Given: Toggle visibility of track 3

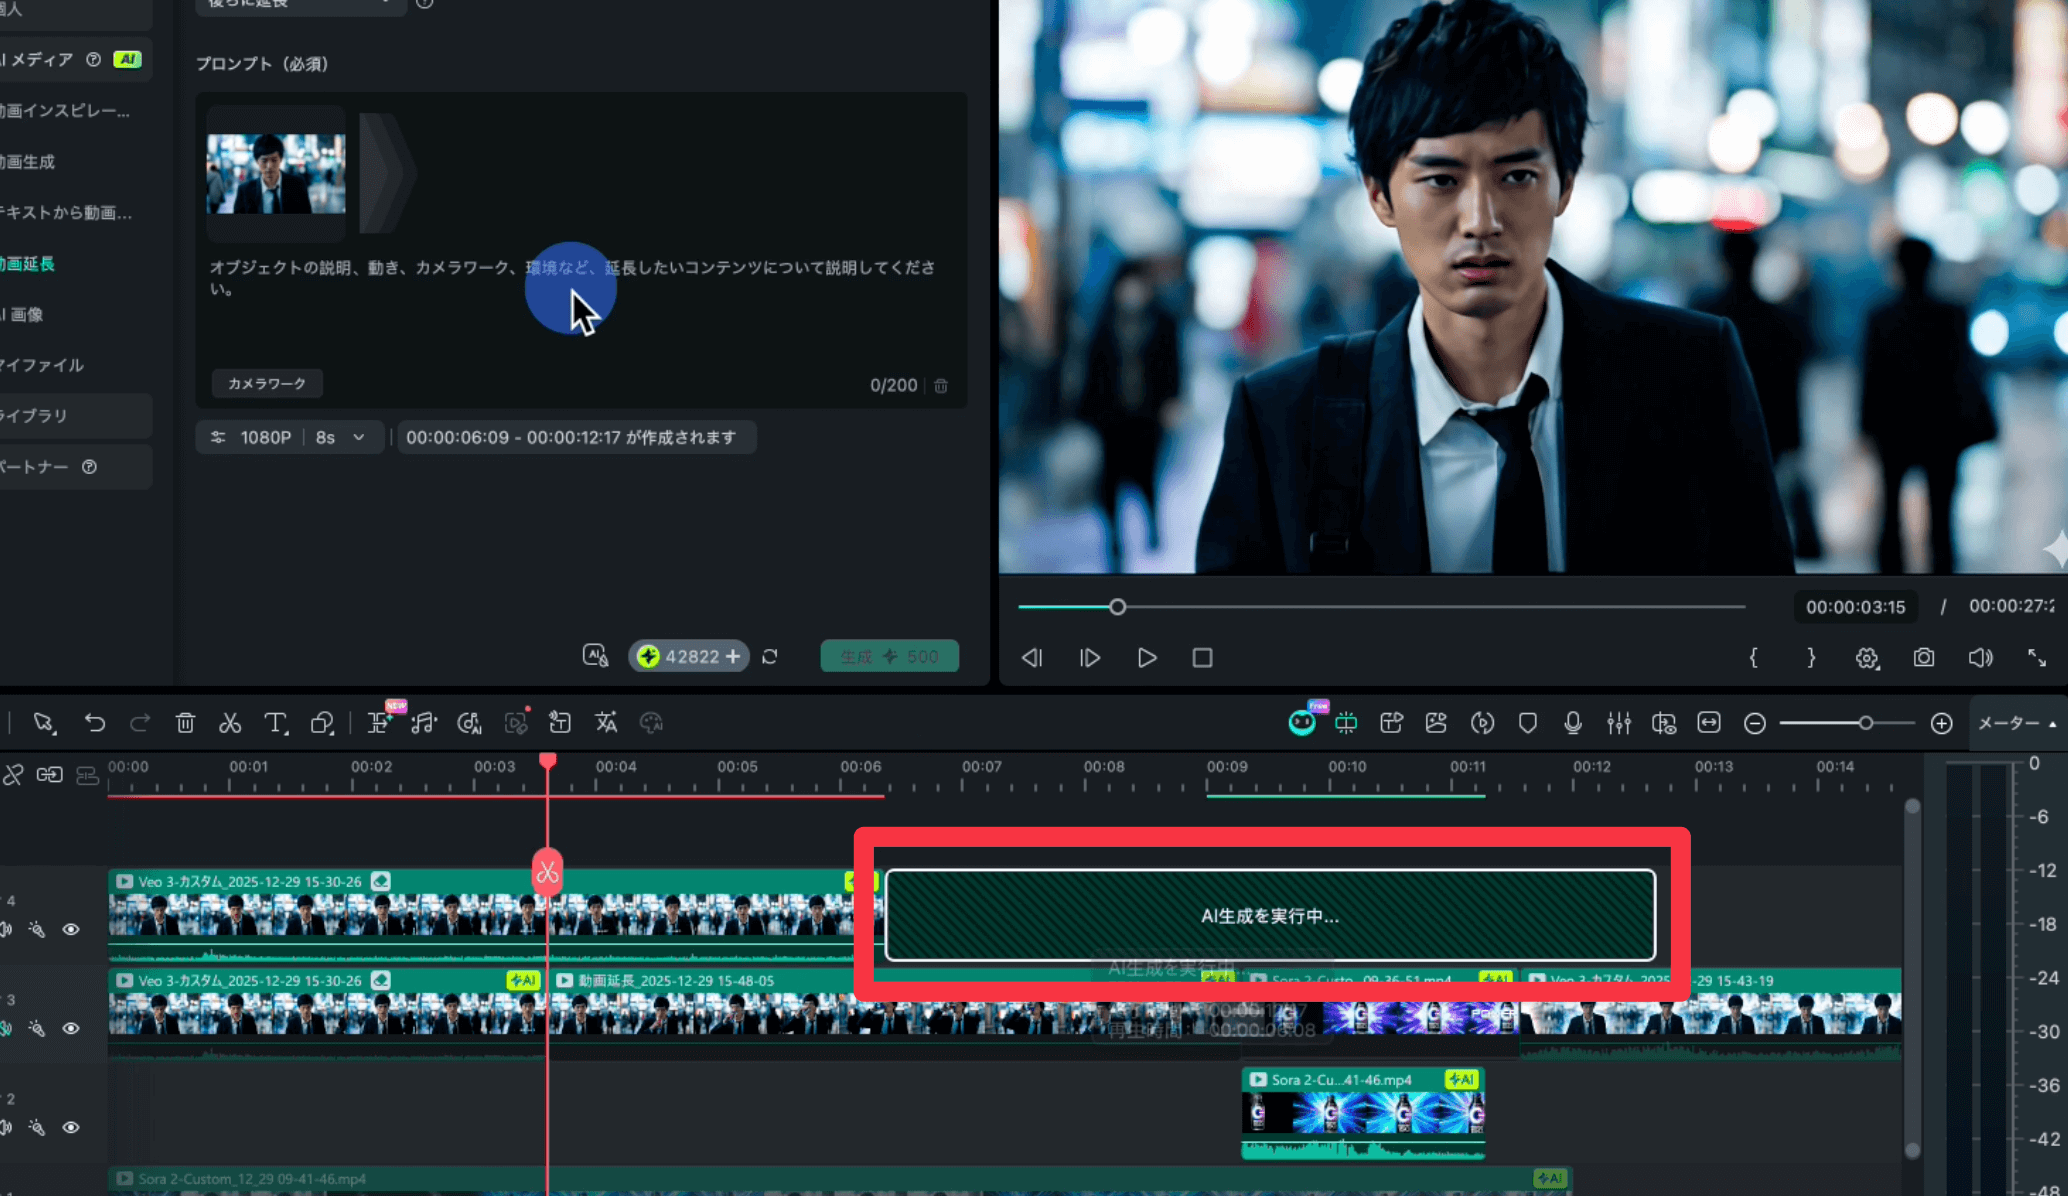Looking at the screenshot, I should [x=71, y=1028].
